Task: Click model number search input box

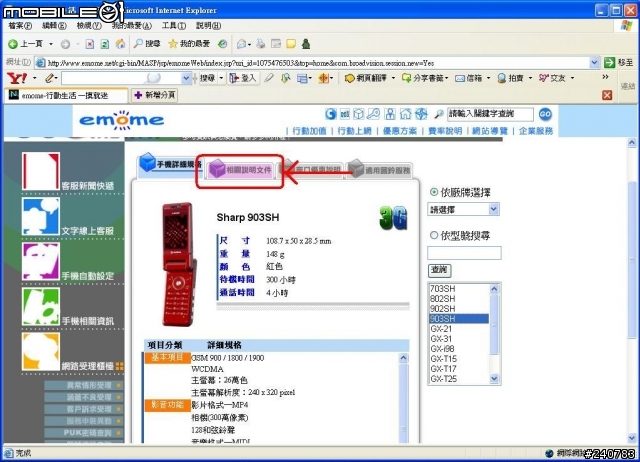Action: pos(464,253)
